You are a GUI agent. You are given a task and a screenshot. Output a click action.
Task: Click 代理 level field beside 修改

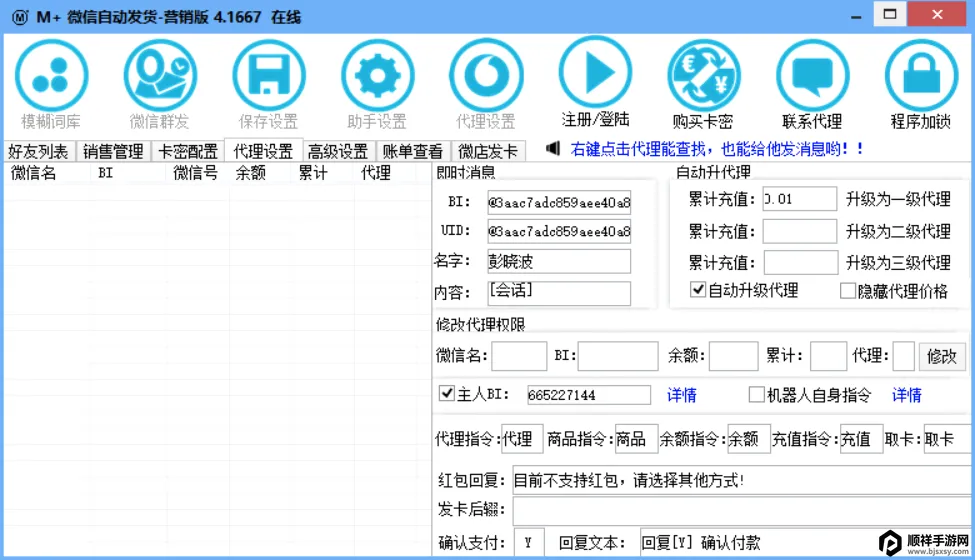(x=903, y=356)
